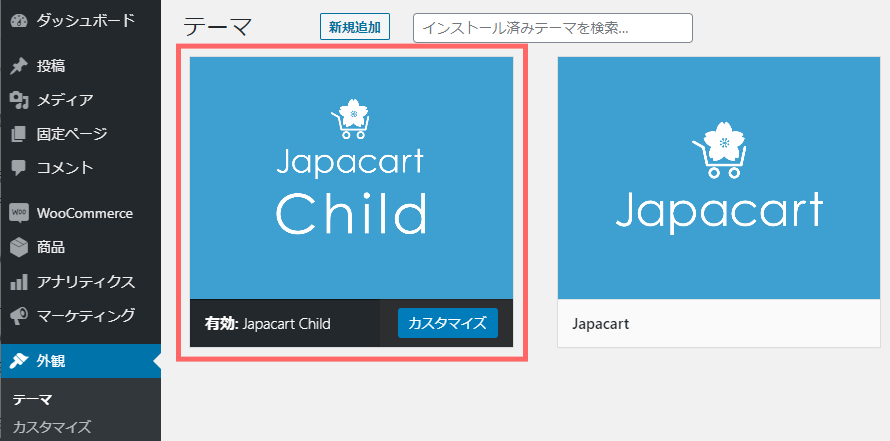890x441 pixels.
Task: Click the bar chart icon beside アナリティクス
Action: click(19, 282)
